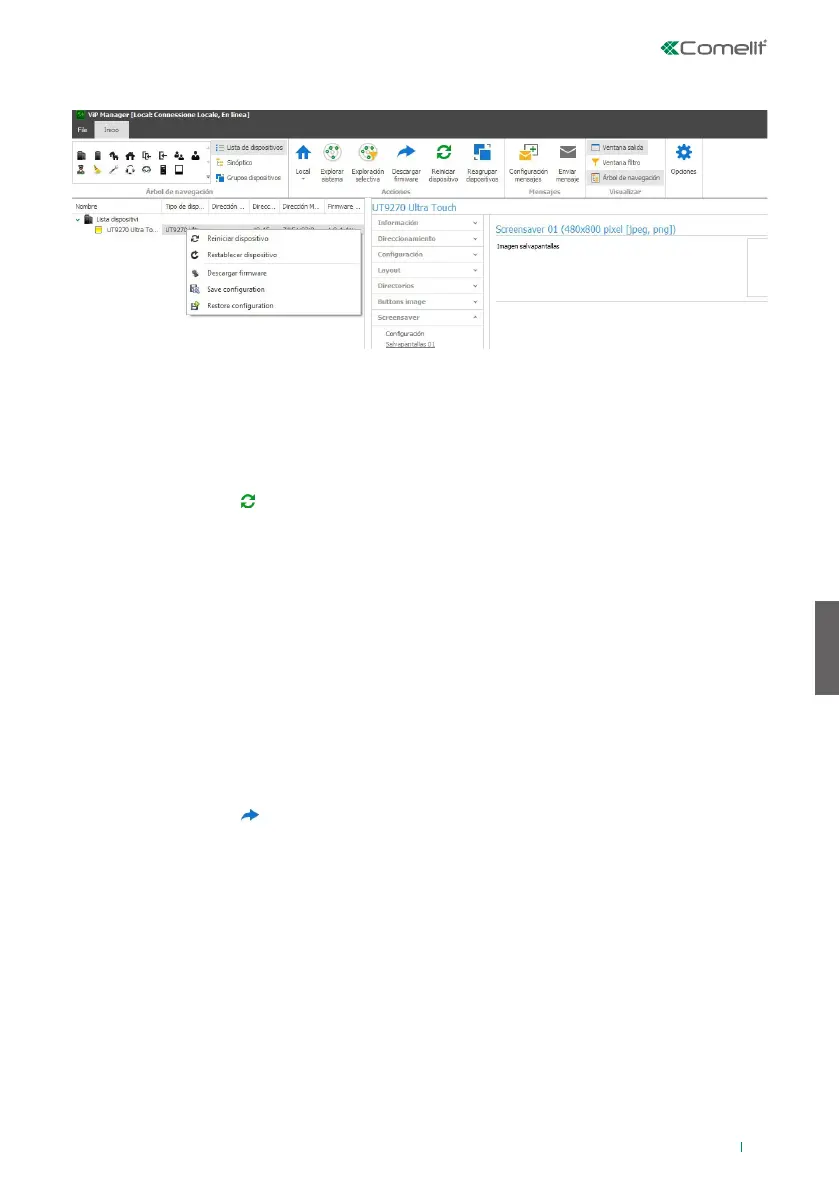This screenshot has height=1191, width=839.
Task: Choose Reiniciar dispositivo in context menu
Action: coord(273,239)
